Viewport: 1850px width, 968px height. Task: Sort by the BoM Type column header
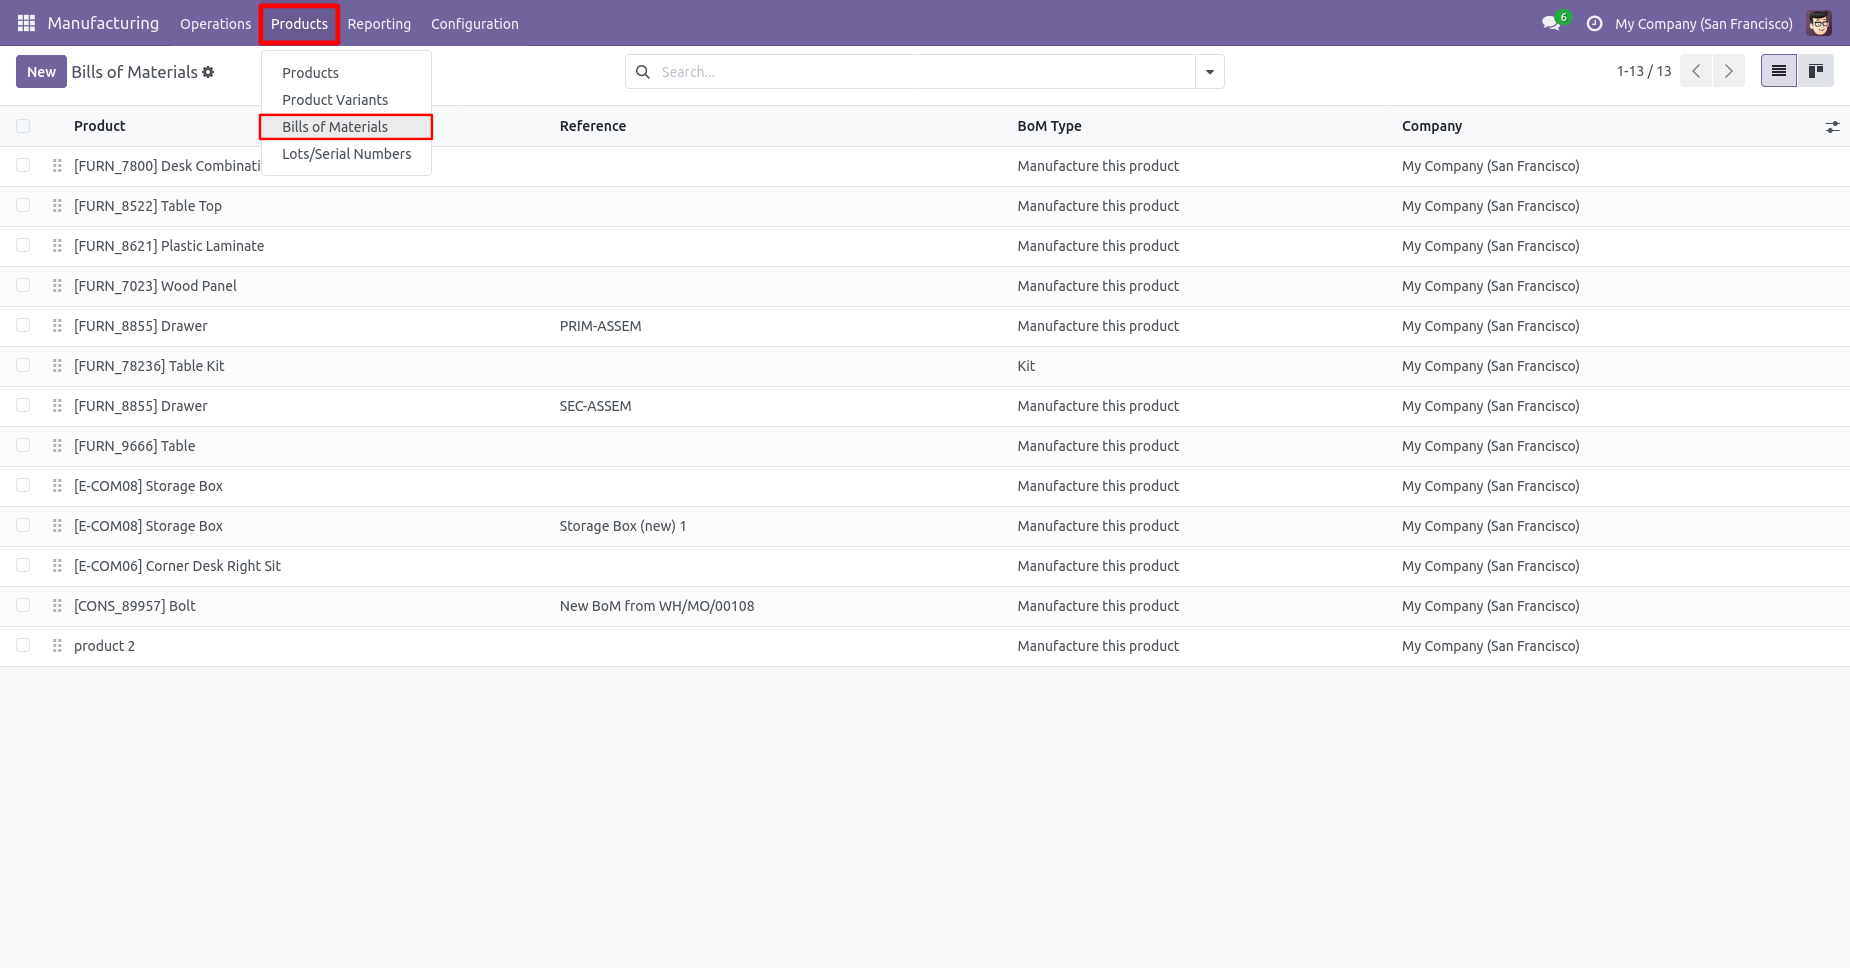1049,126
